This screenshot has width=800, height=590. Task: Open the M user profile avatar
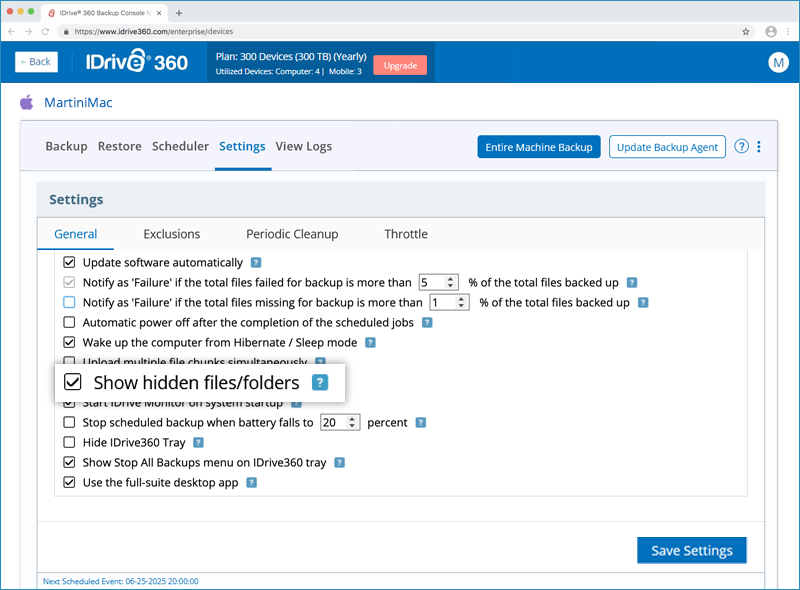778,62
